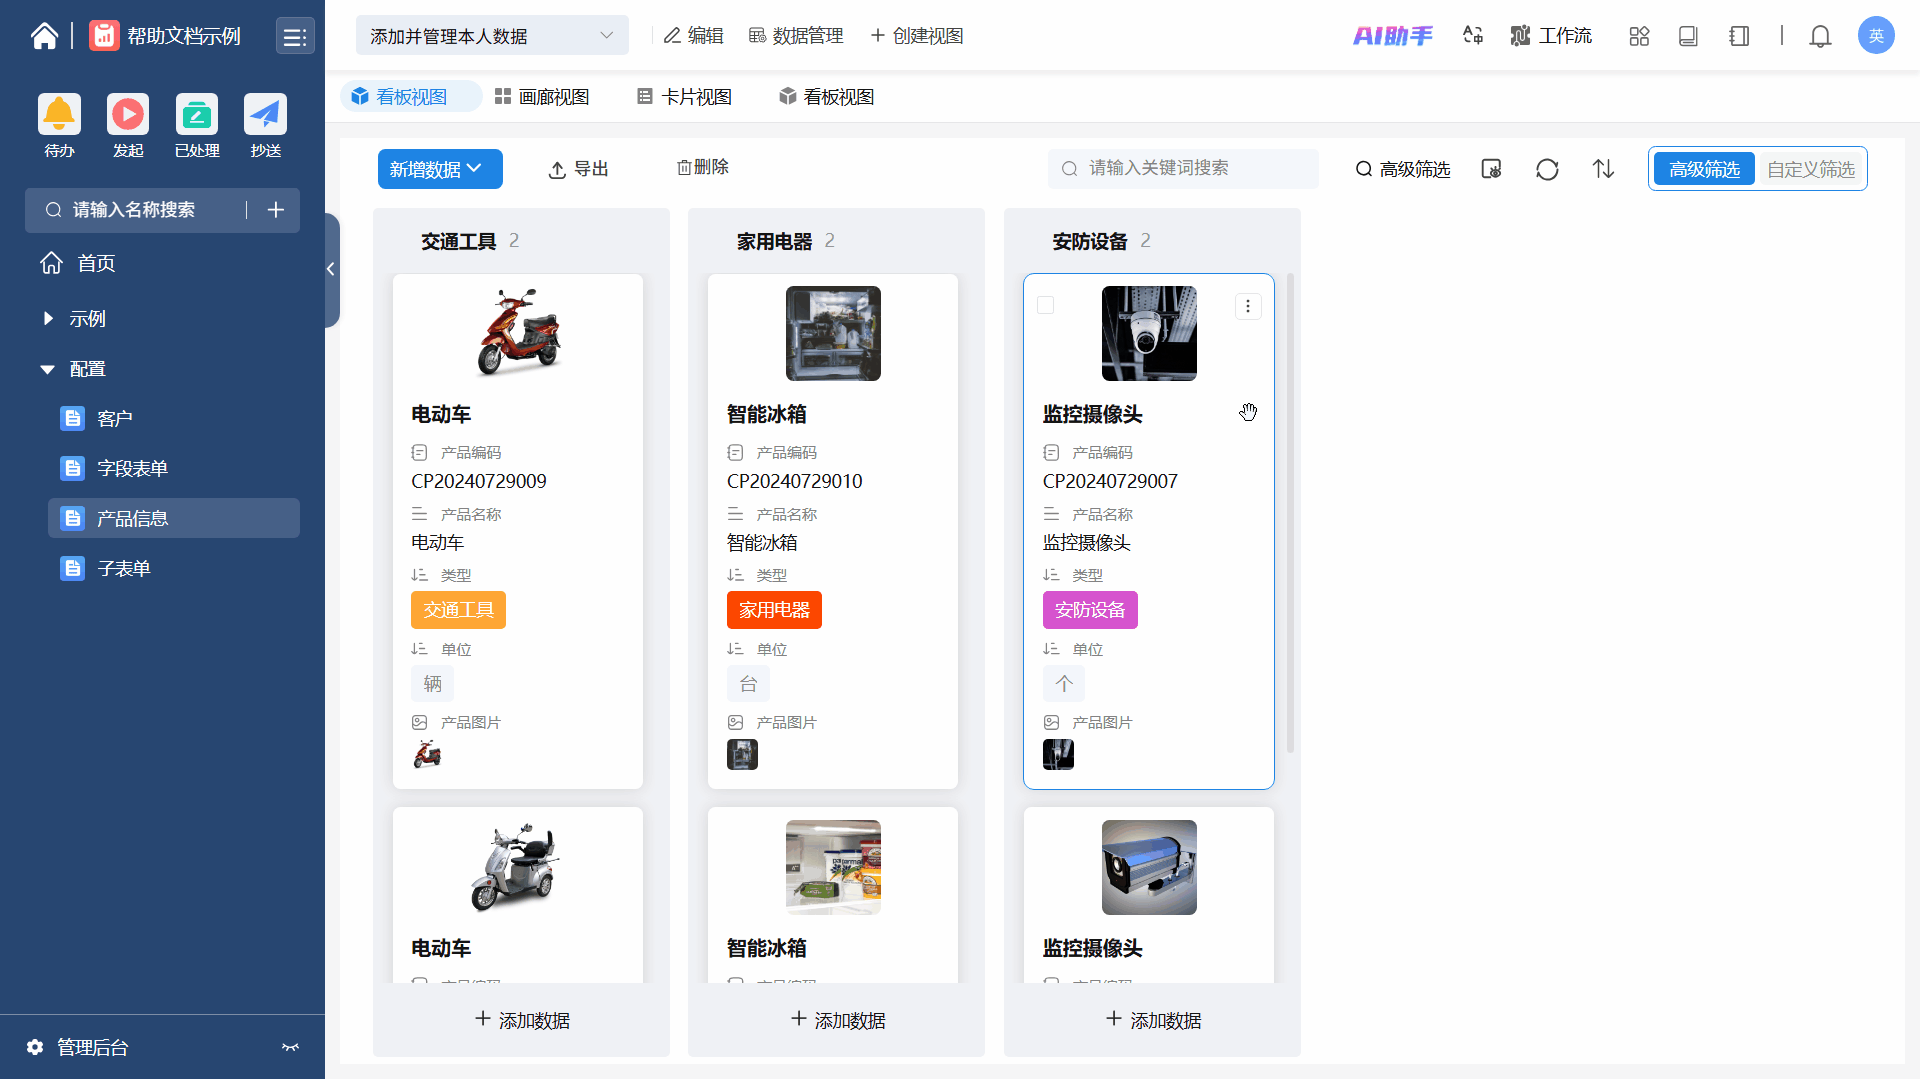Open 发起 play shortcut
This screenshot has width=1920, height=1079.
click(x=128, y=114)
